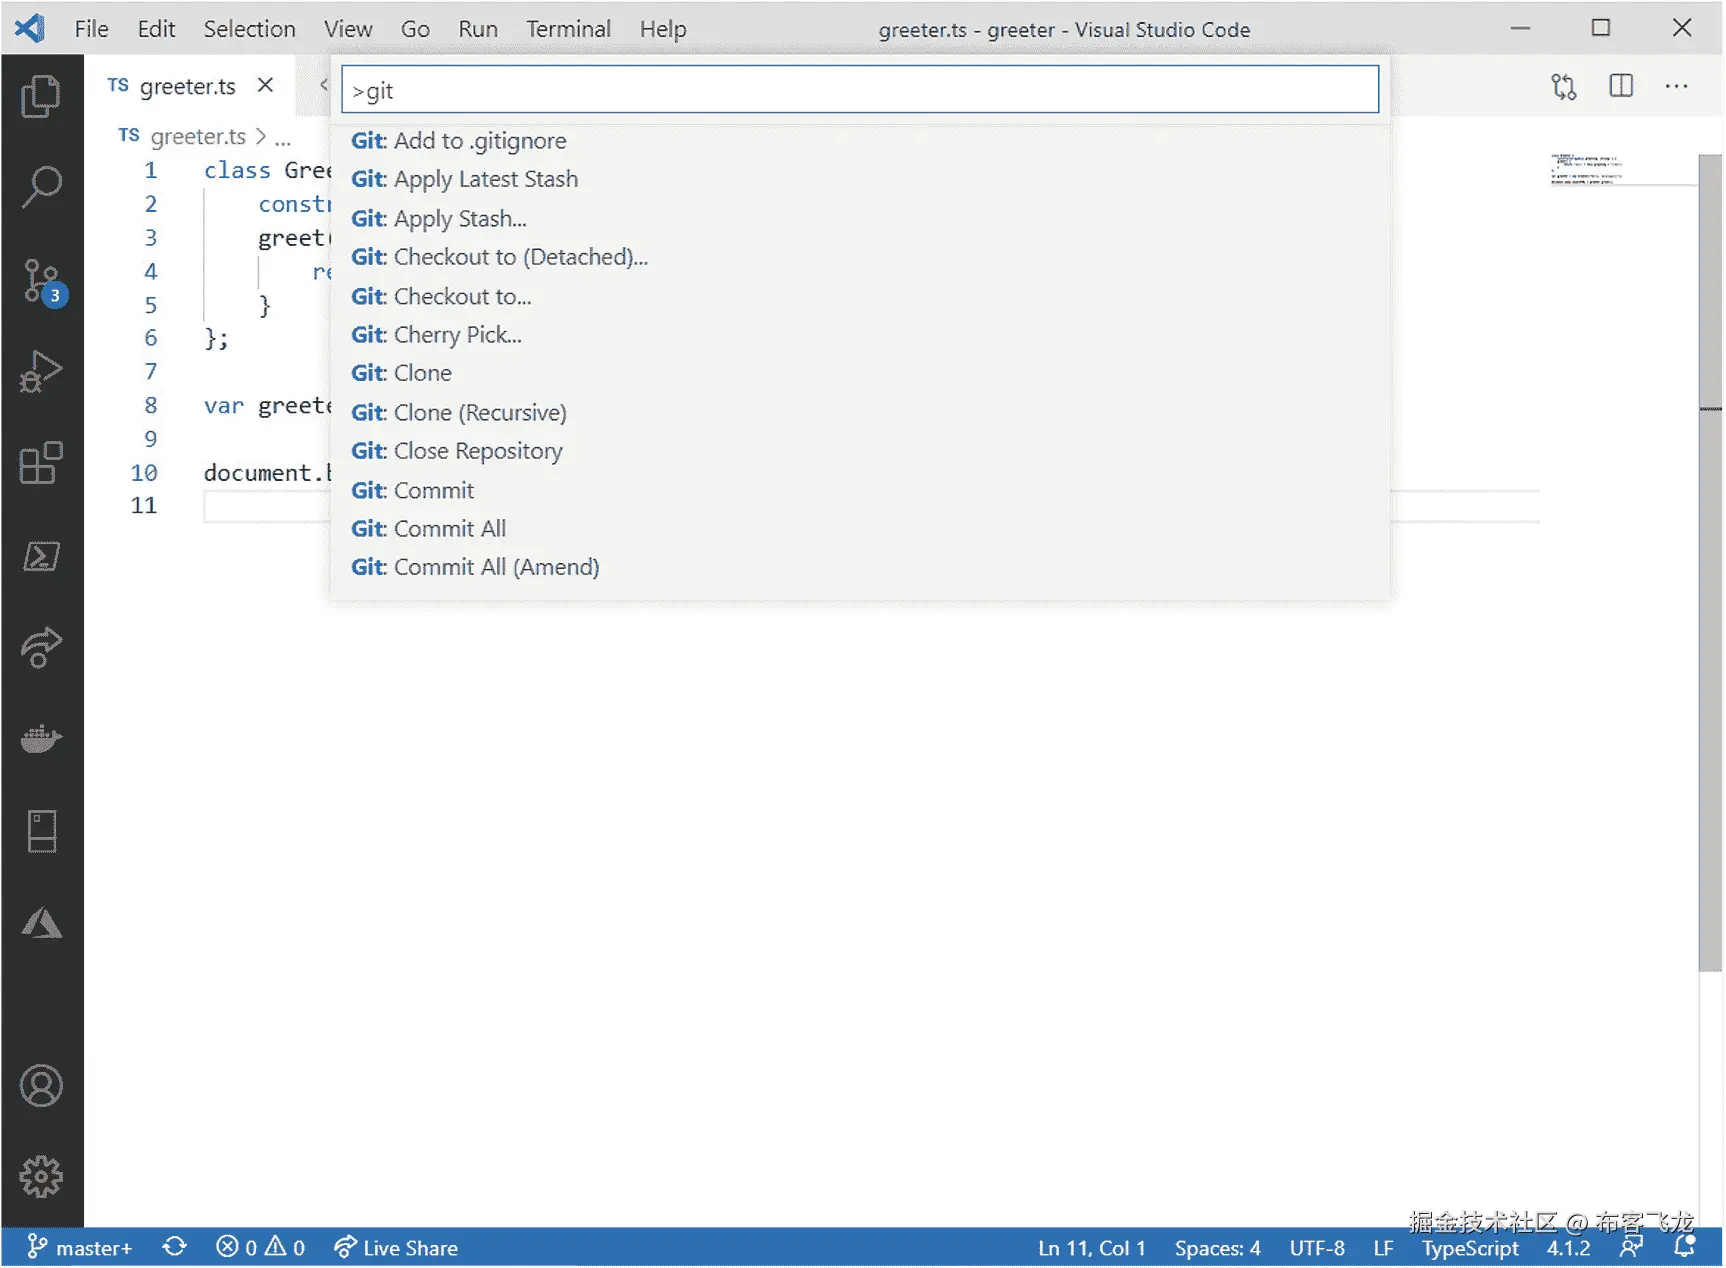Screen dimensions: 1726x1268
Task: Change end of line sequence LF
Action: point(1383,1247)
